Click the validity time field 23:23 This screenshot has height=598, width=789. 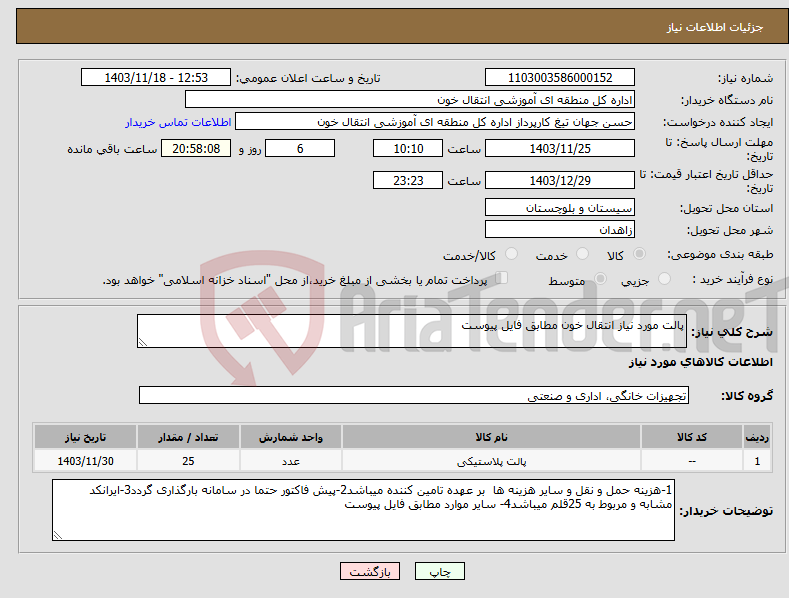[408, 180]
